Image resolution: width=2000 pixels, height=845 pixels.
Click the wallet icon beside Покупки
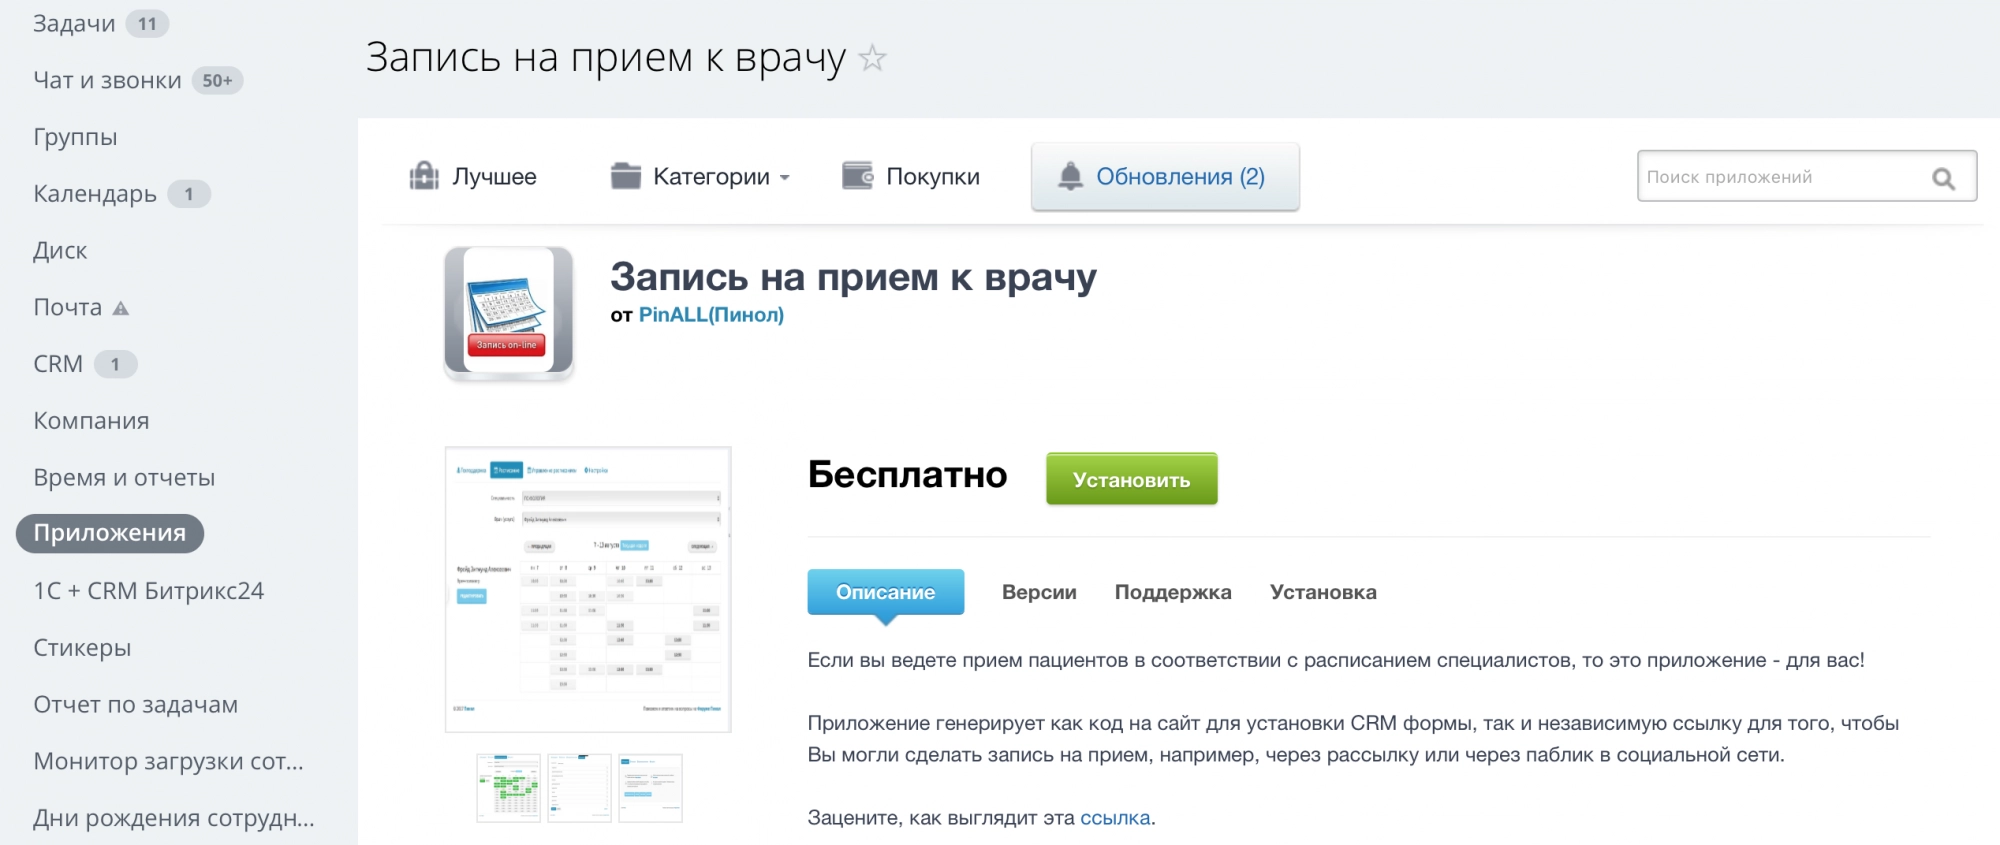click(x=857, y=176)
